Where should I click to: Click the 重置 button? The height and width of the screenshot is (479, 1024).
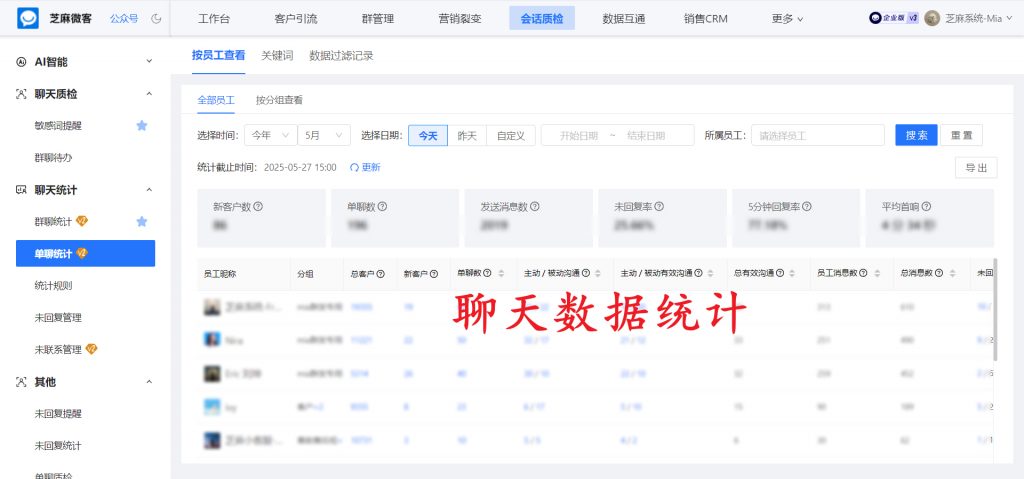[961, 135]
